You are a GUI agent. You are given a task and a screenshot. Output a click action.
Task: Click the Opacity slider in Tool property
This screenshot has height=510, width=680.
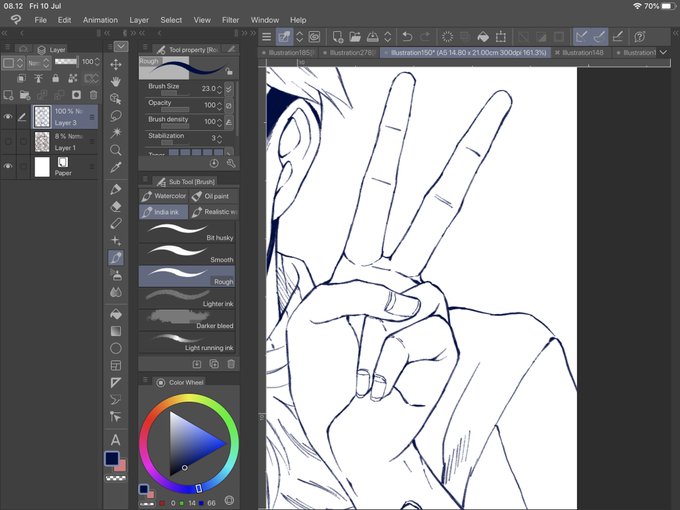tap(175, 110)
